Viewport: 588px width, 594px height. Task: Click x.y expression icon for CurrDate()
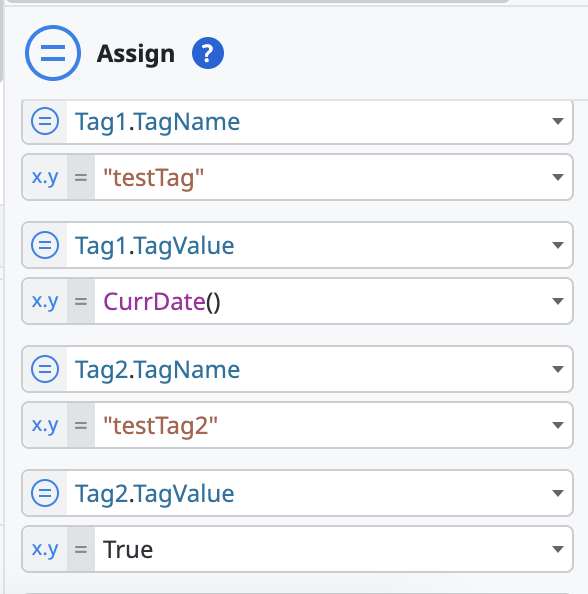45,301
